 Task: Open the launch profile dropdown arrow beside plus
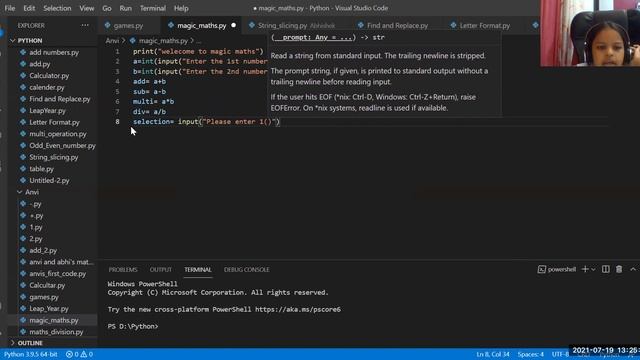pyautogui.click(x=593, y=269)
